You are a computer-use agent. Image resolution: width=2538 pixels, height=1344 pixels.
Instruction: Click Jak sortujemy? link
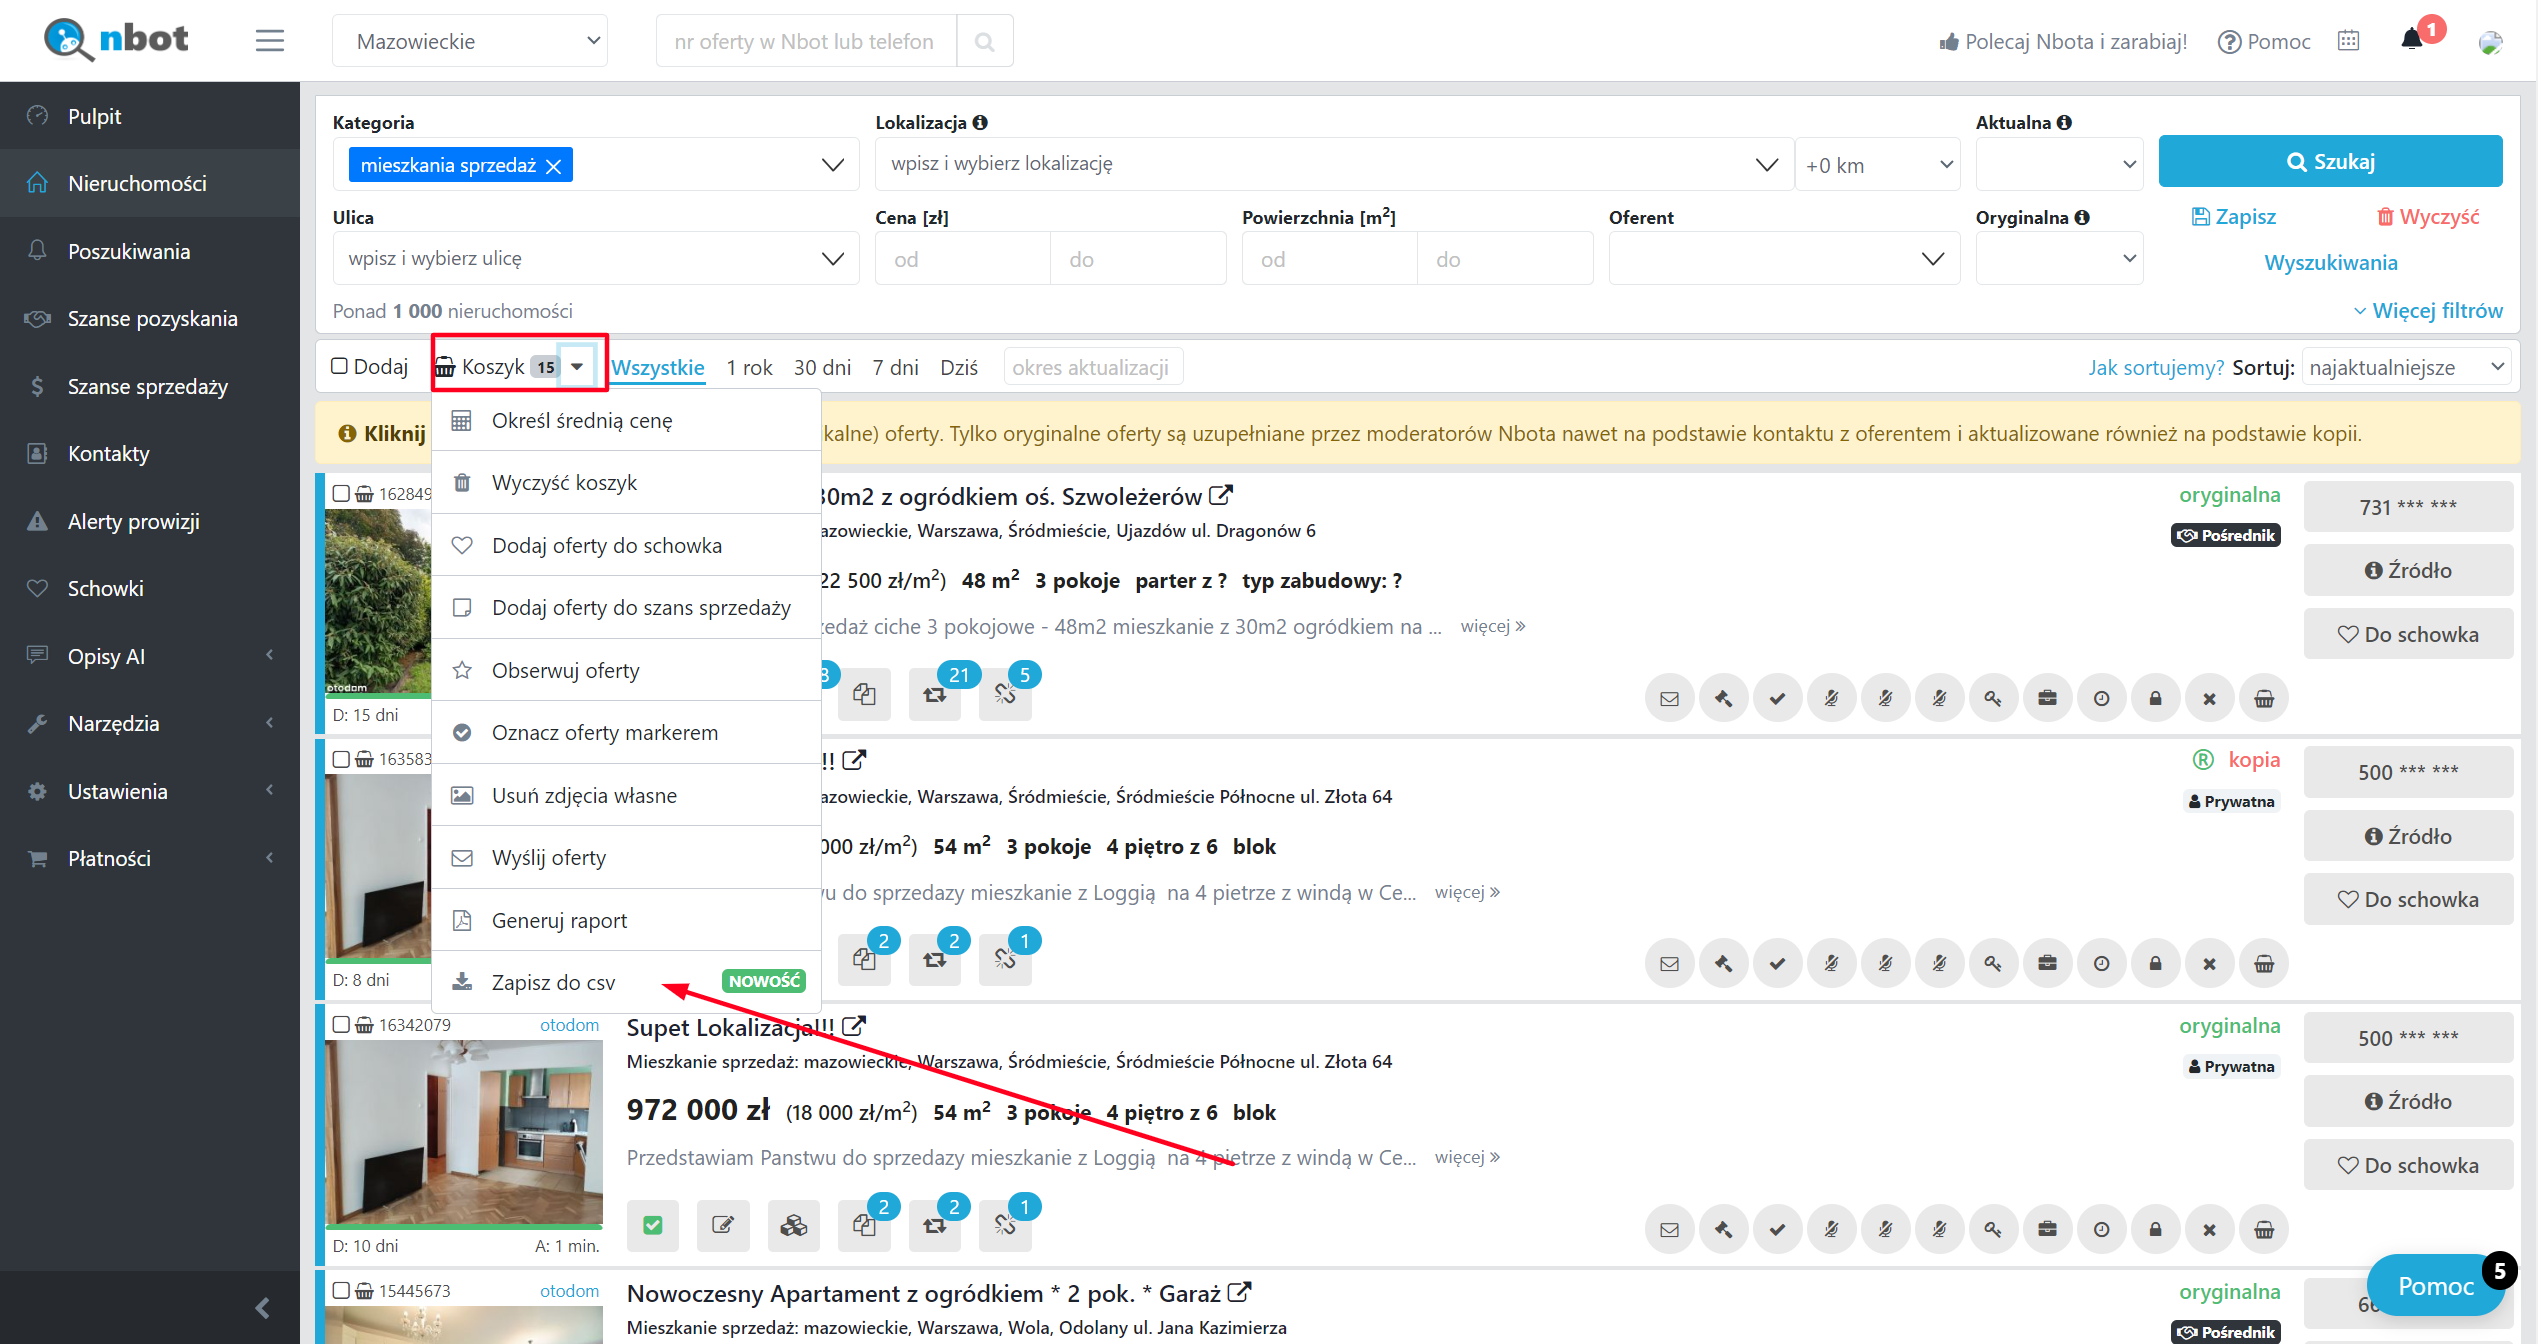pos(2155,368)
